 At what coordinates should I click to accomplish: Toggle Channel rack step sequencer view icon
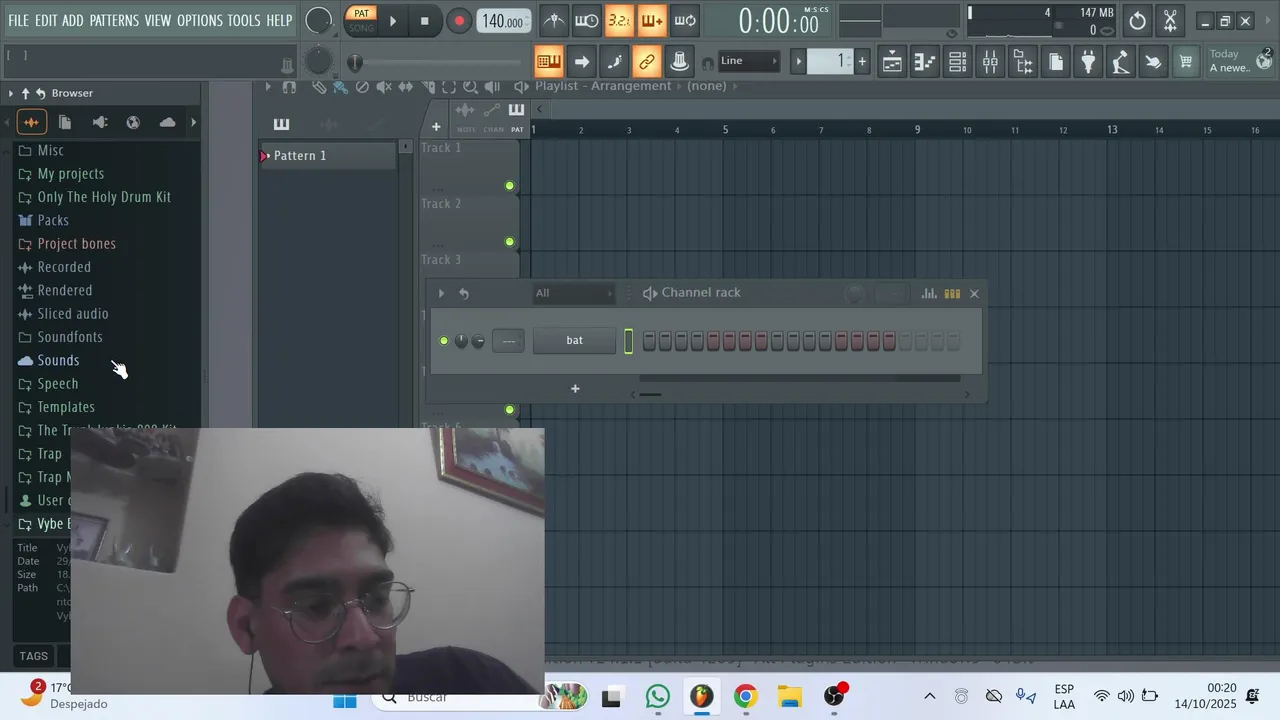coord(952,293)
